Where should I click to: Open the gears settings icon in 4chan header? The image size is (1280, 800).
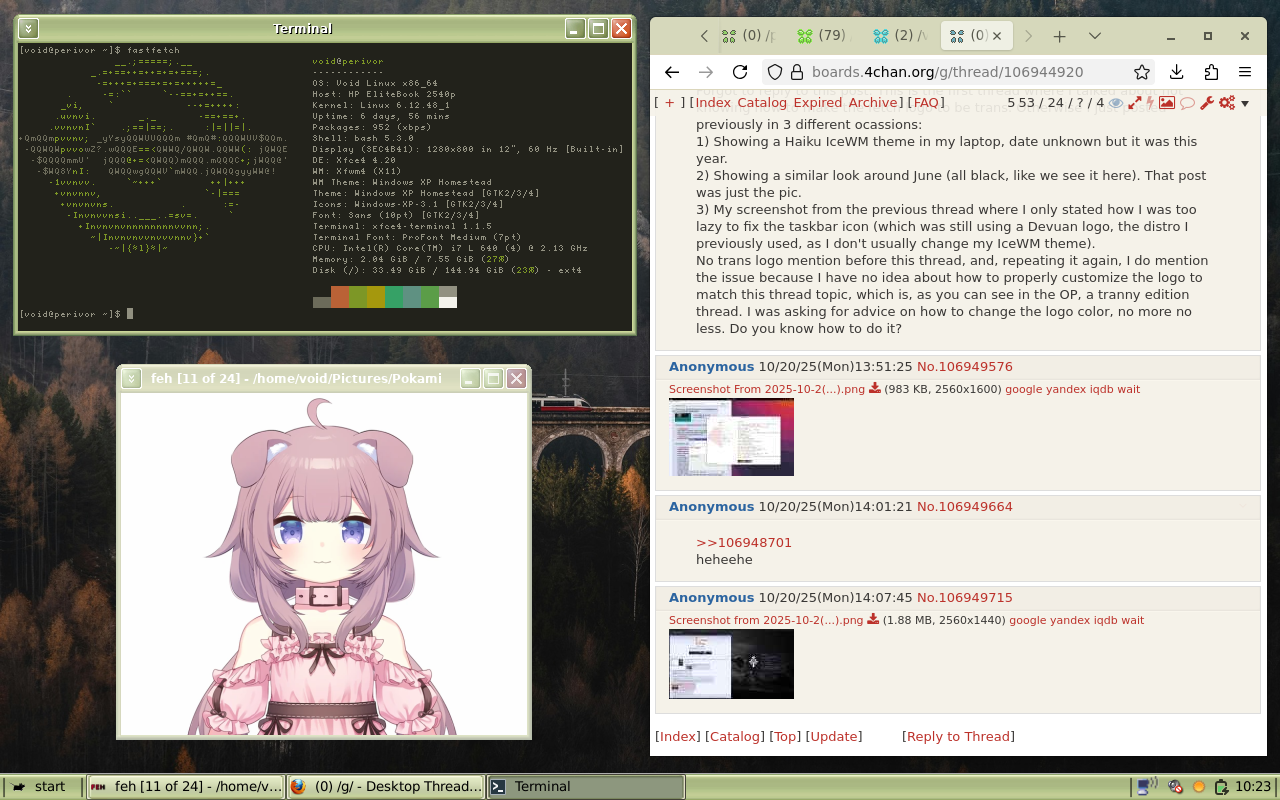[1227, 103]
